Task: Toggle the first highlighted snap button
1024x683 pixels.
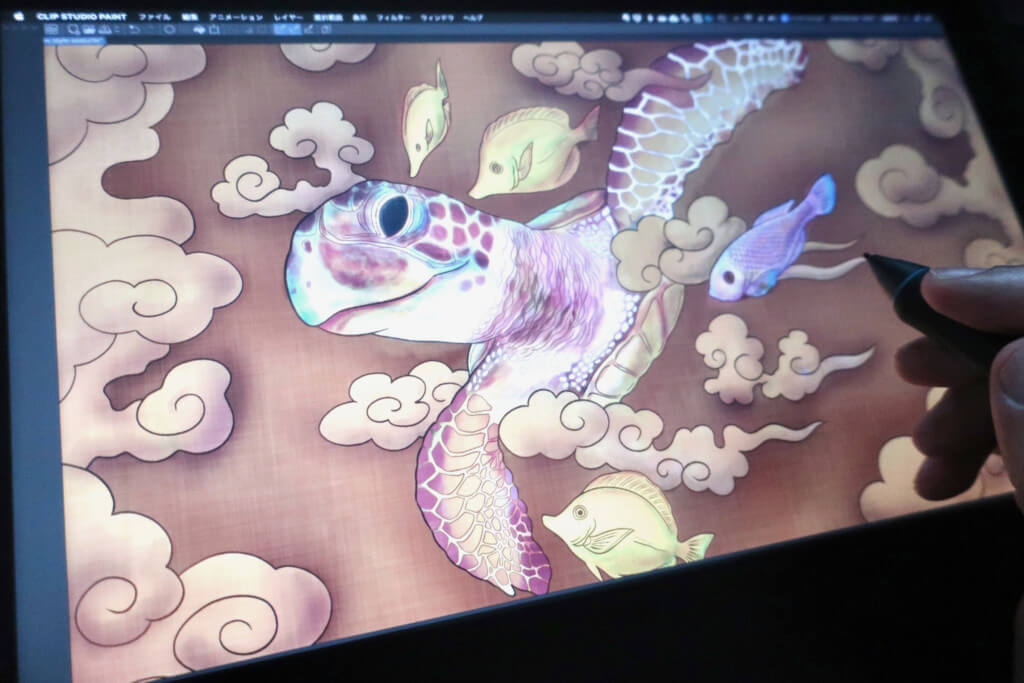Action: (x=280, y=30)
